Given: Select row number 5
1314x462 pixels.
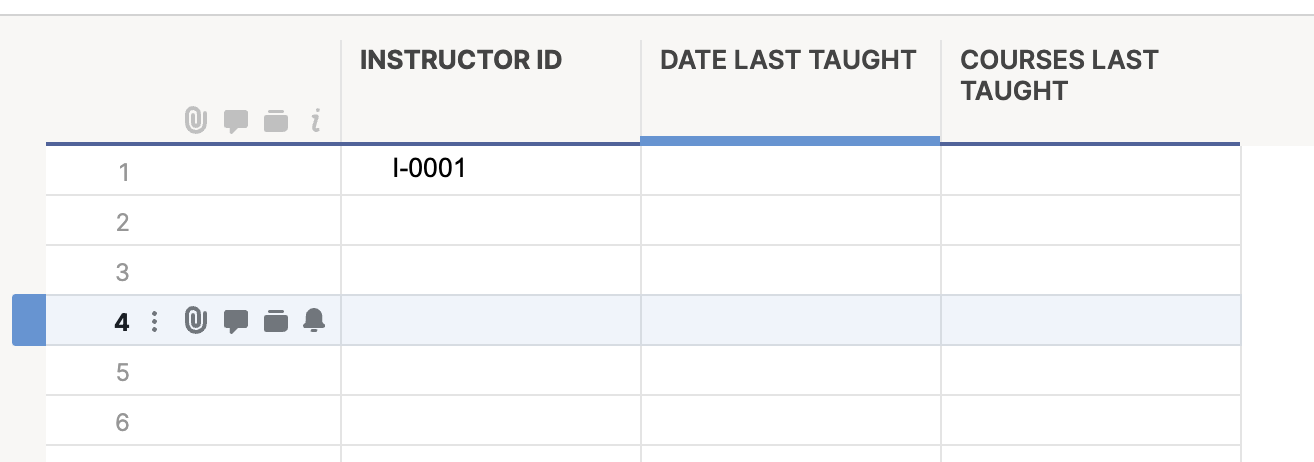Looking at the screenshot, I should 123,372.
